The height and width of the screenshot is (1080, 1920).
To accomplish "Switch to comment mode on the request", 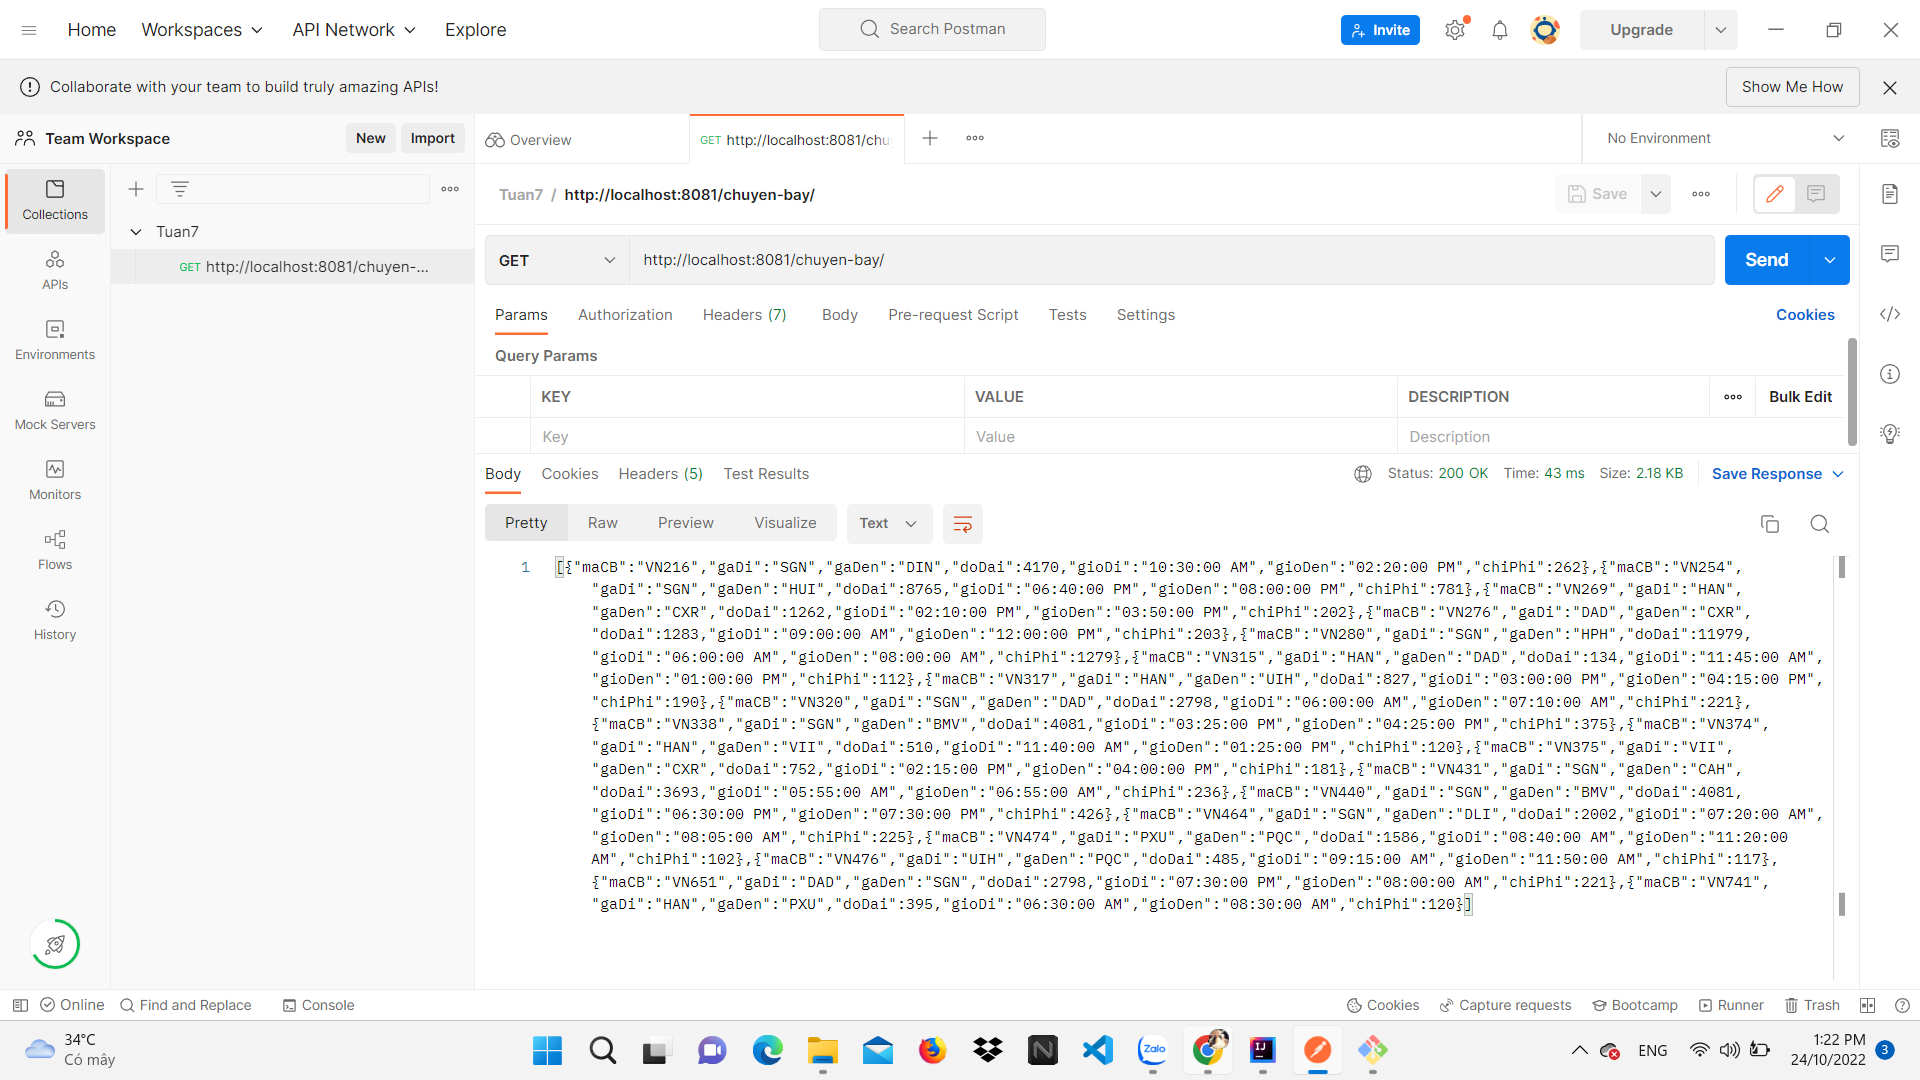I will pos(1817,194).
